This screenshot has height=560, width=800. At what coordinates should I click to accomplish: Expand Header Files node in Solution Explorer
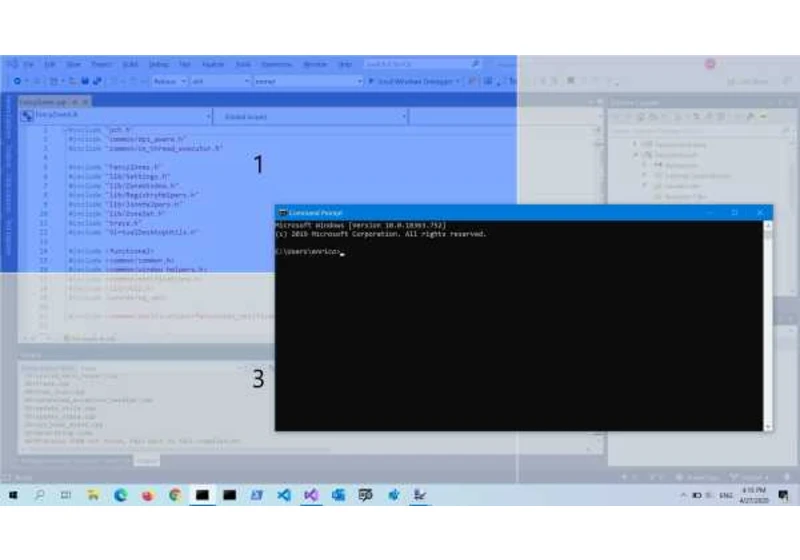644,186
